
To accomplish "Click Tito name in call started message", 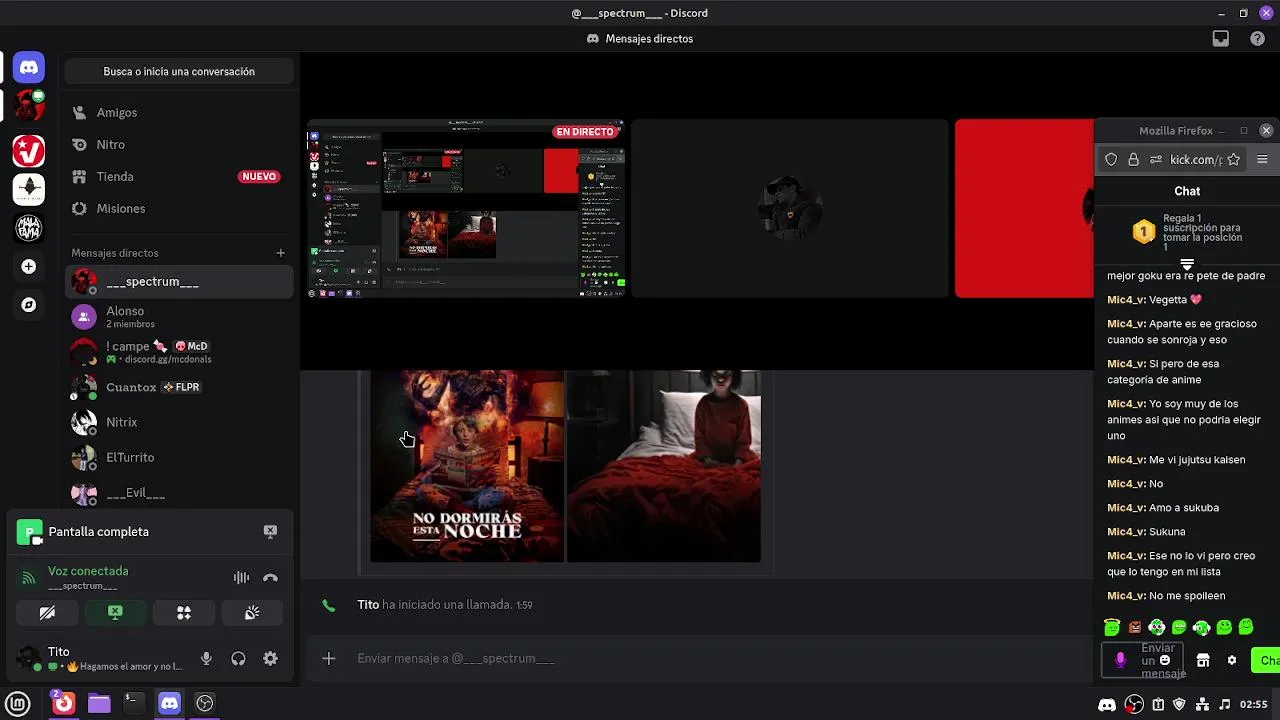I will 368,605.
